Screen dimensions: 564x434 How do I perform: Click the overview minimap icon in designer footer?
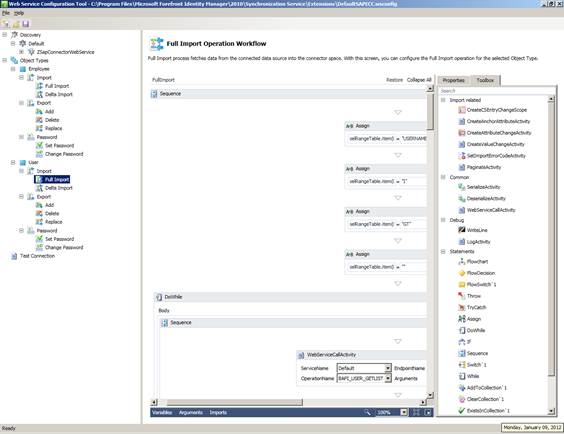click(x=428, y=412)
